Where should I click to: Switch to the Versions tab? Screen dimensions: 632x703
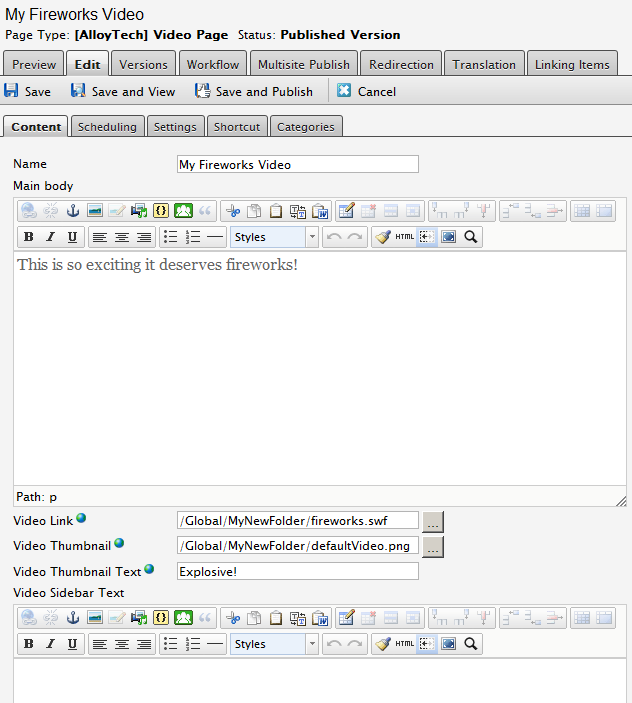(x=143, y=64)
